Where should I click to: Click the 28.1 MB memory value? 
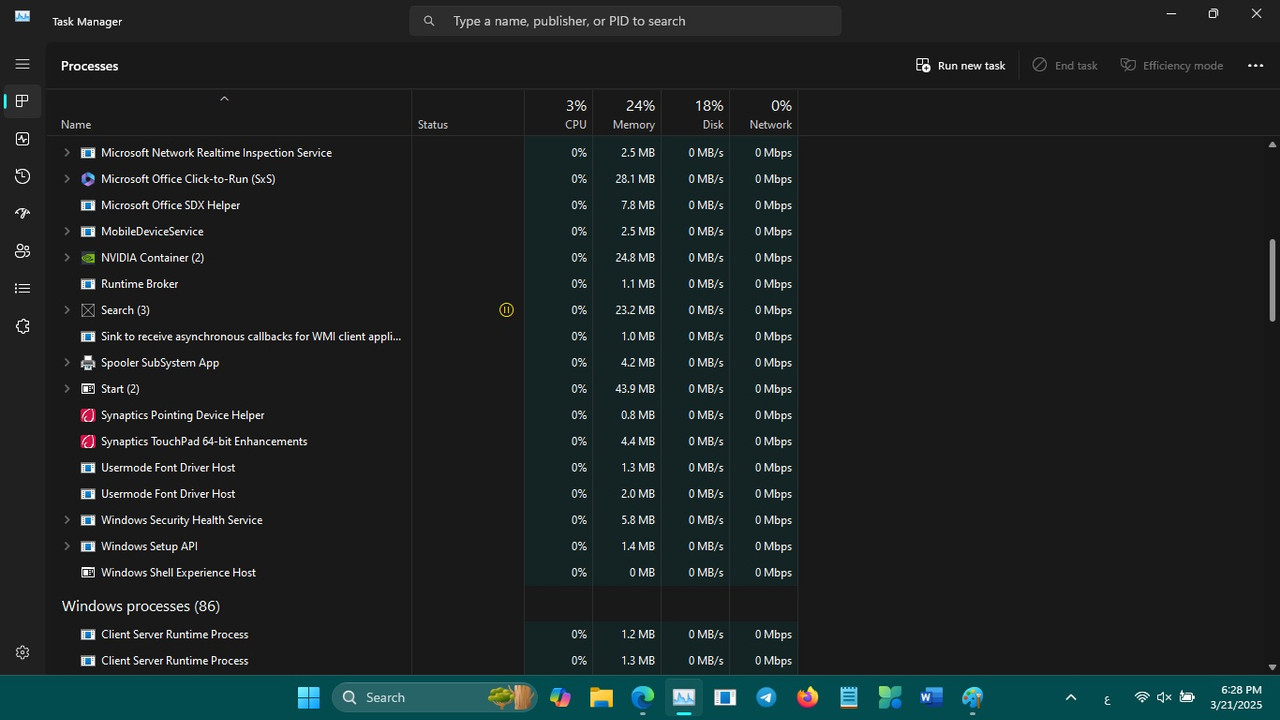tap(635, 179)
